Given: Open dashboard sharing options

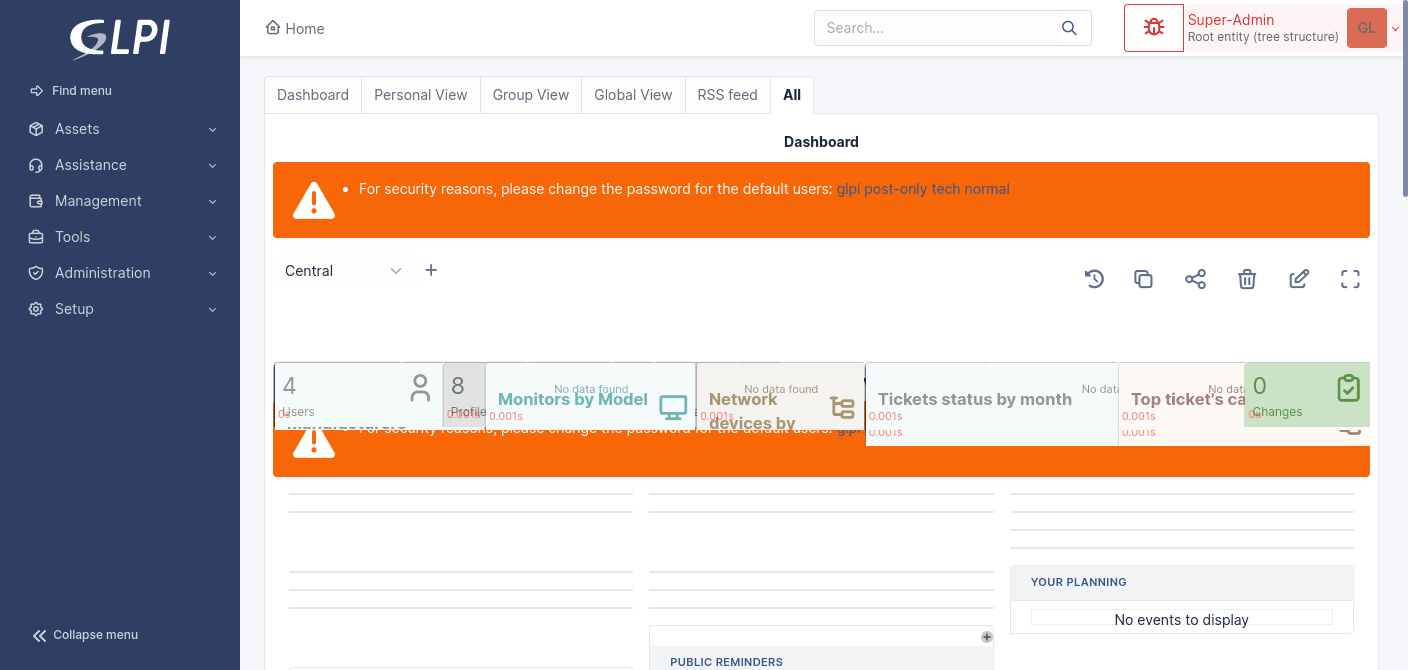Looking at the screenshot, I should [1195, 279].
